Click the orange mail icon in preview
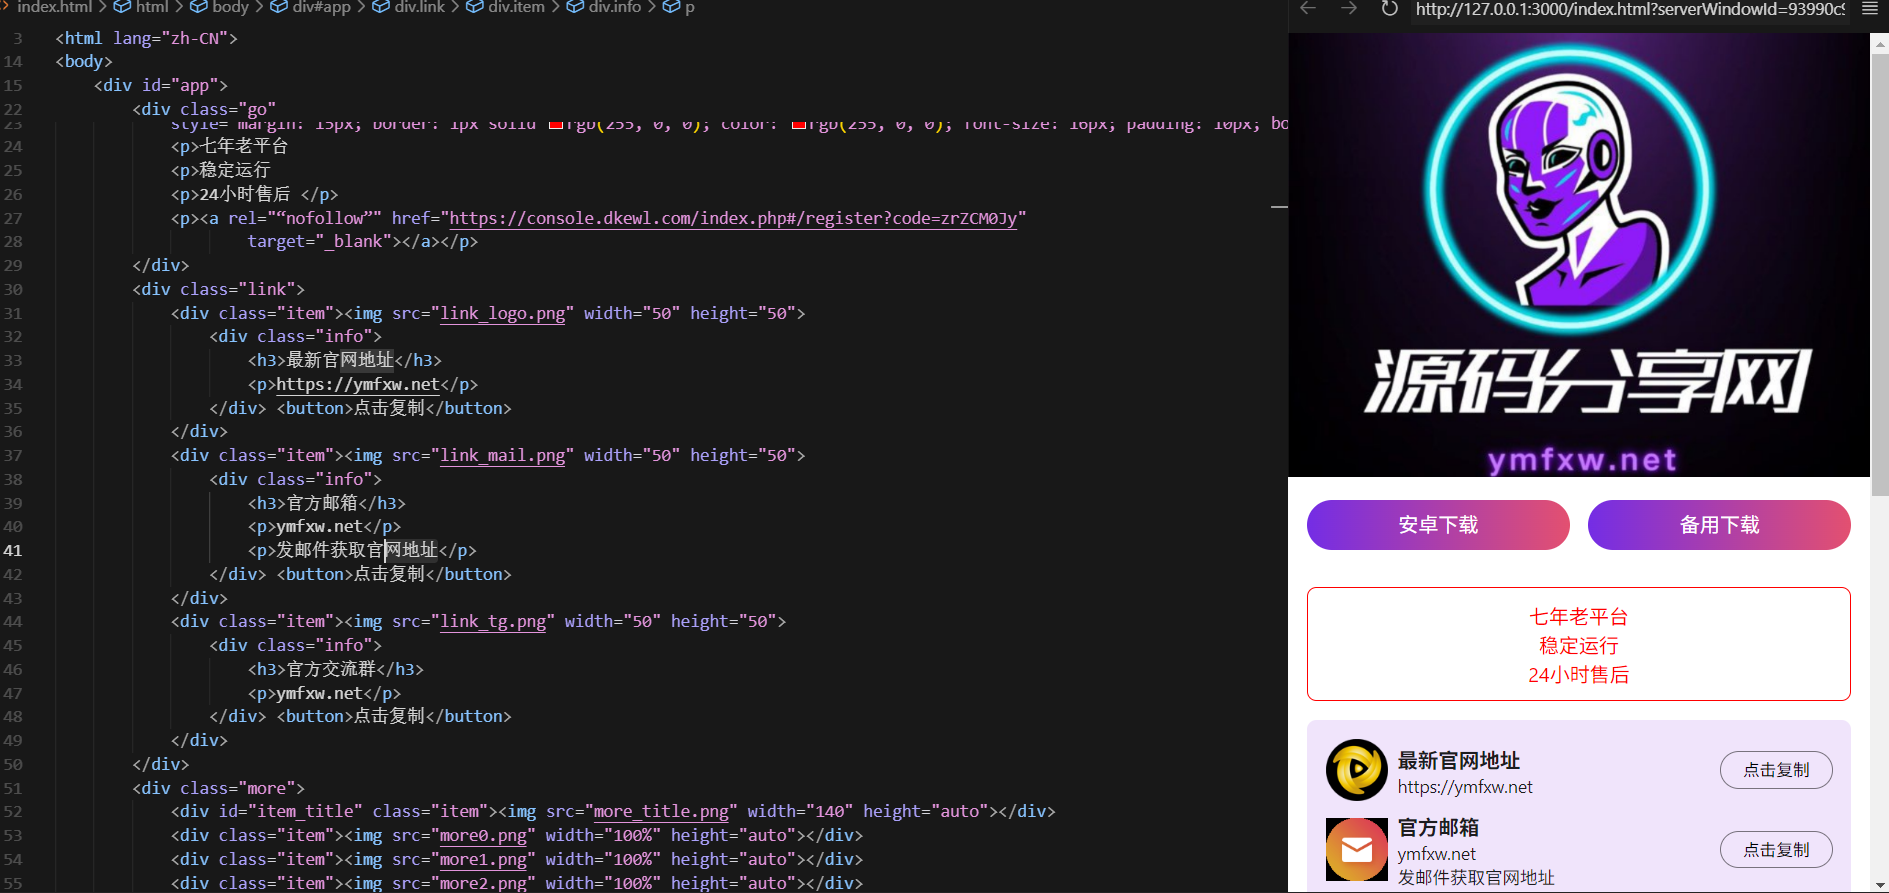The image size is (1889, 893). tap(1356, 849)
